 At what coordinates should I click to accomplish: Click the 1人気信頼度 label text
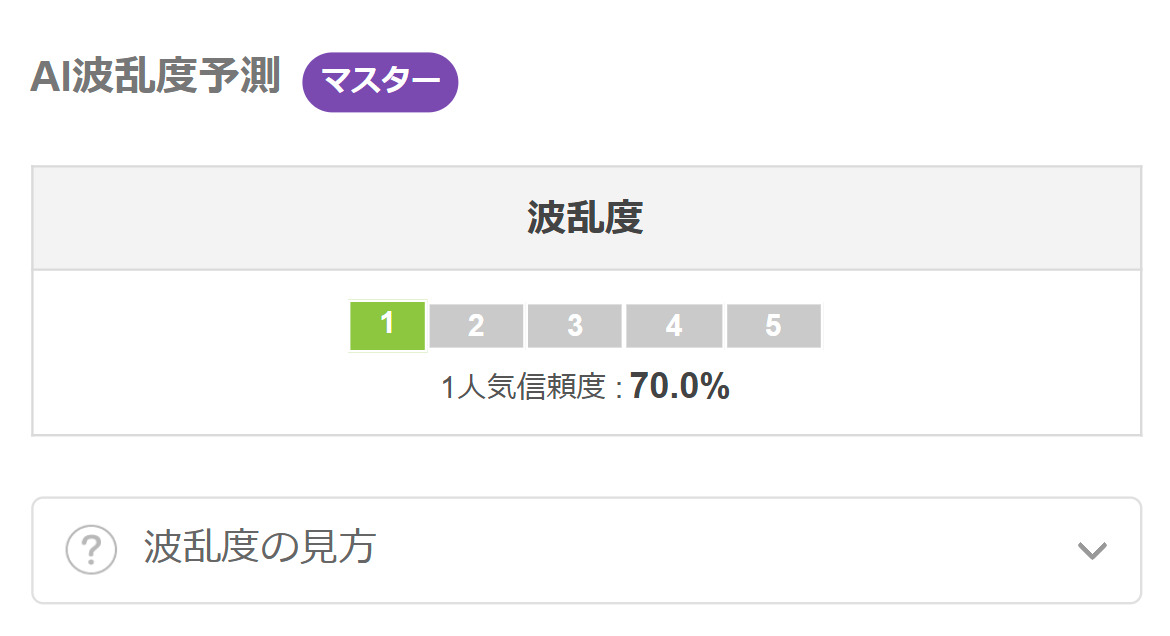click(524, 387)
